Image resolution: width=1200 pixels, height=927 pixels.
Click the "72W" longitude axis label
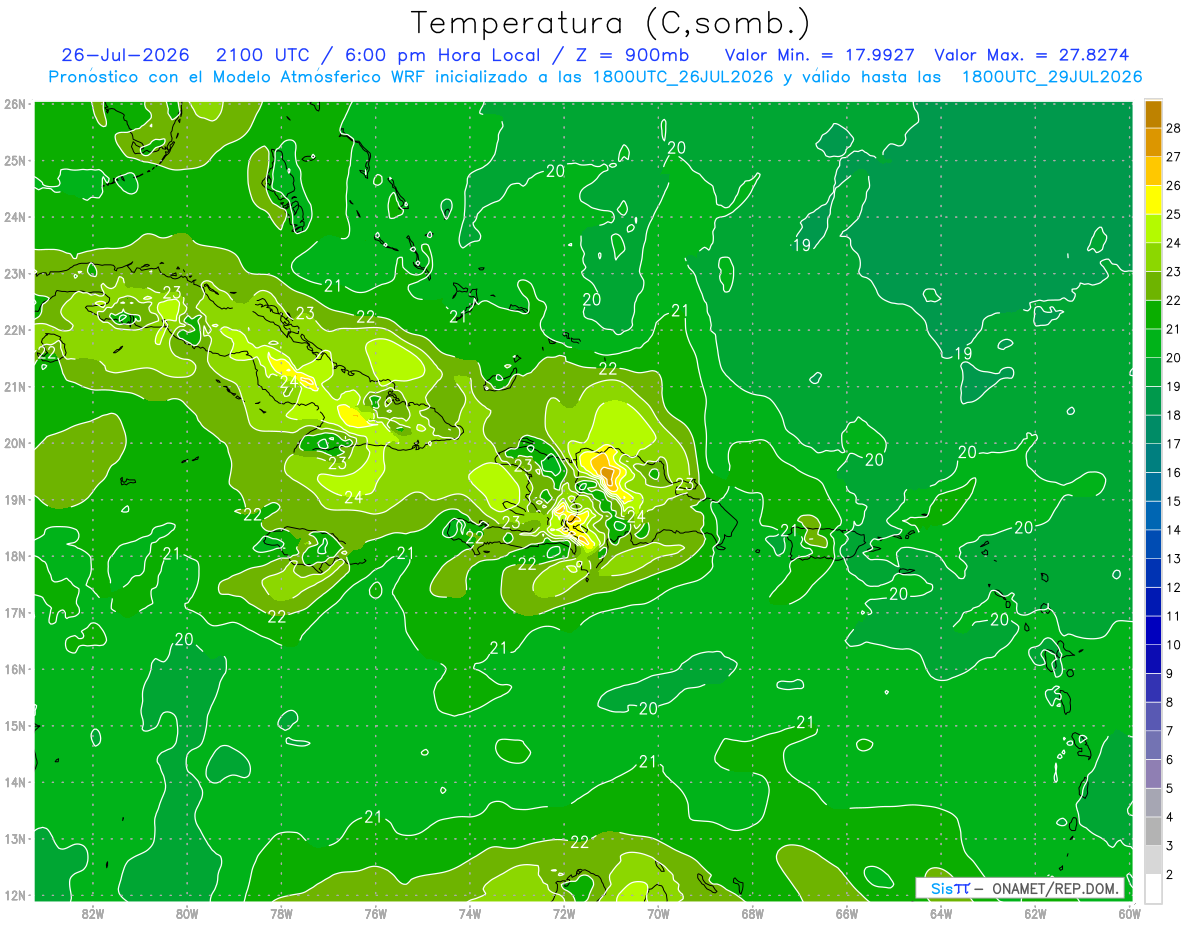pos(564,912)
